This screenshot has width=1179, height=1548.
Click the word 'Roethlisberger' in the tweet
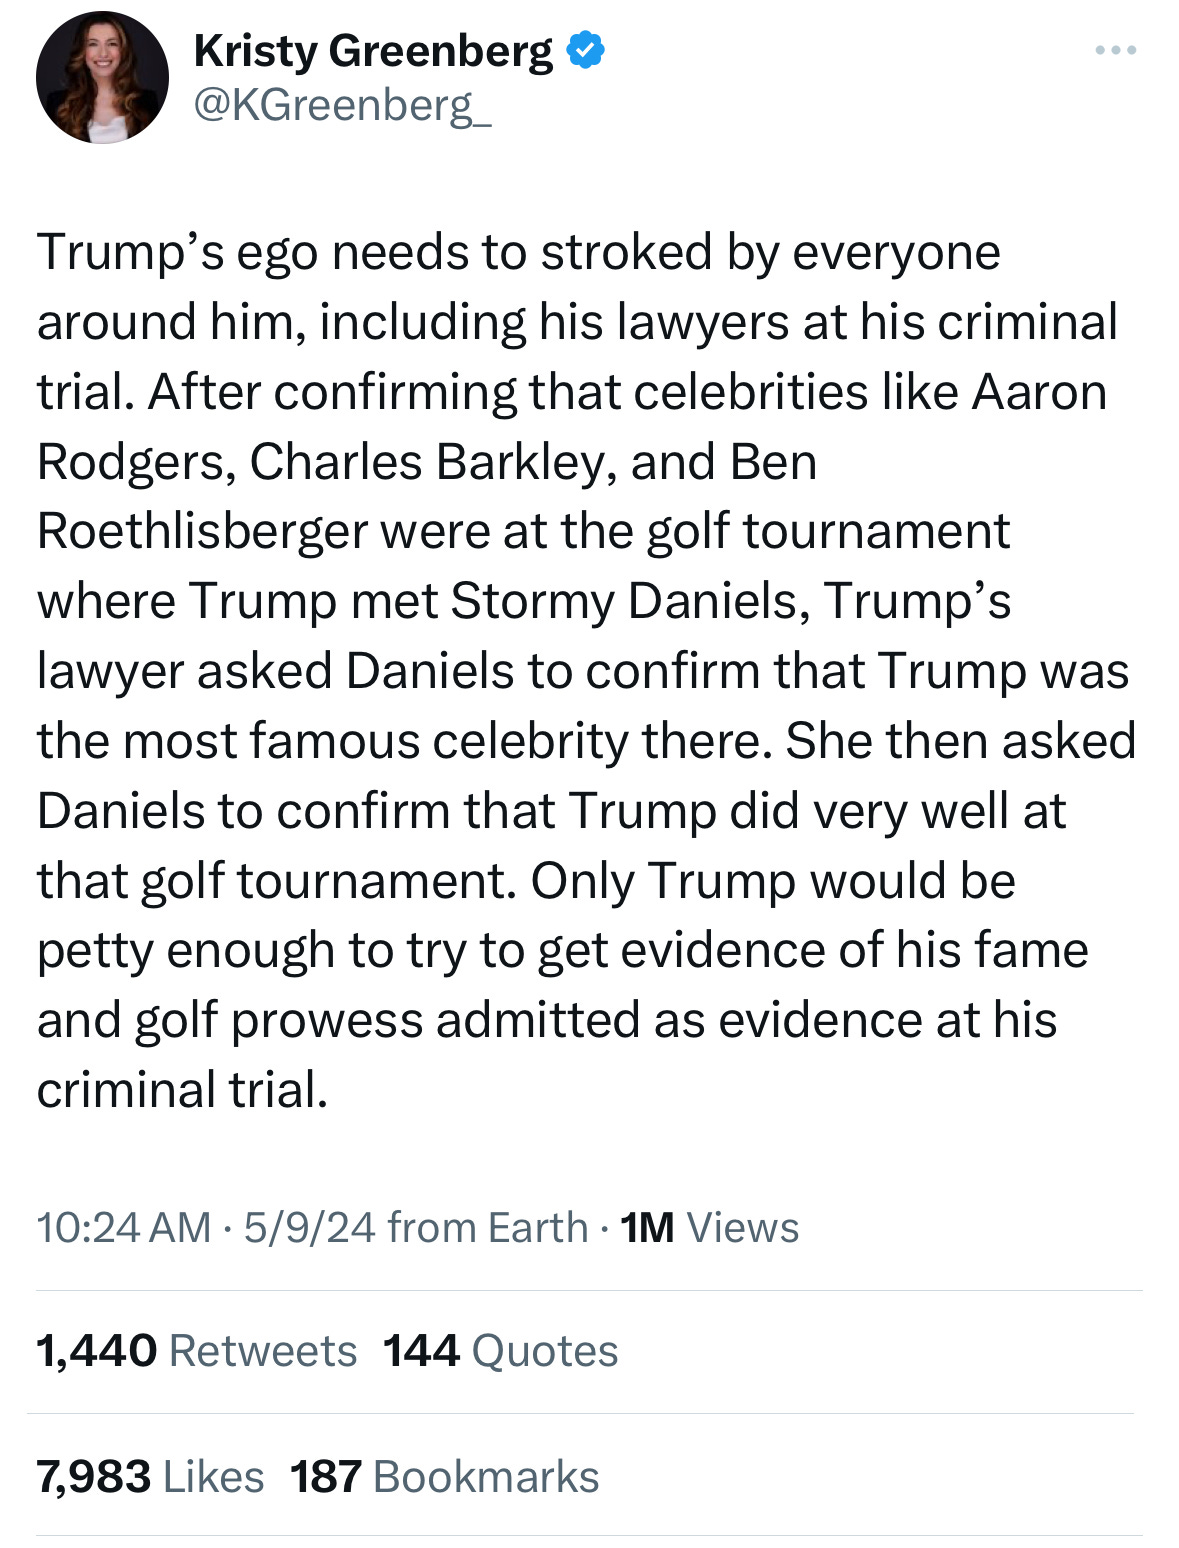tap(202, 531)
